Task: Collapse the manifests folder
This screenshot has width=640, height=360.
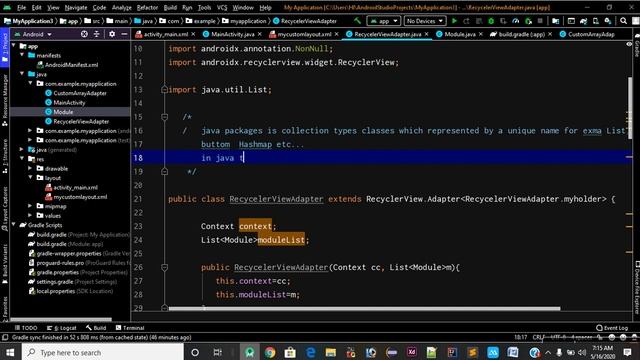Action: pyautogui.click(x=22, y=55)
